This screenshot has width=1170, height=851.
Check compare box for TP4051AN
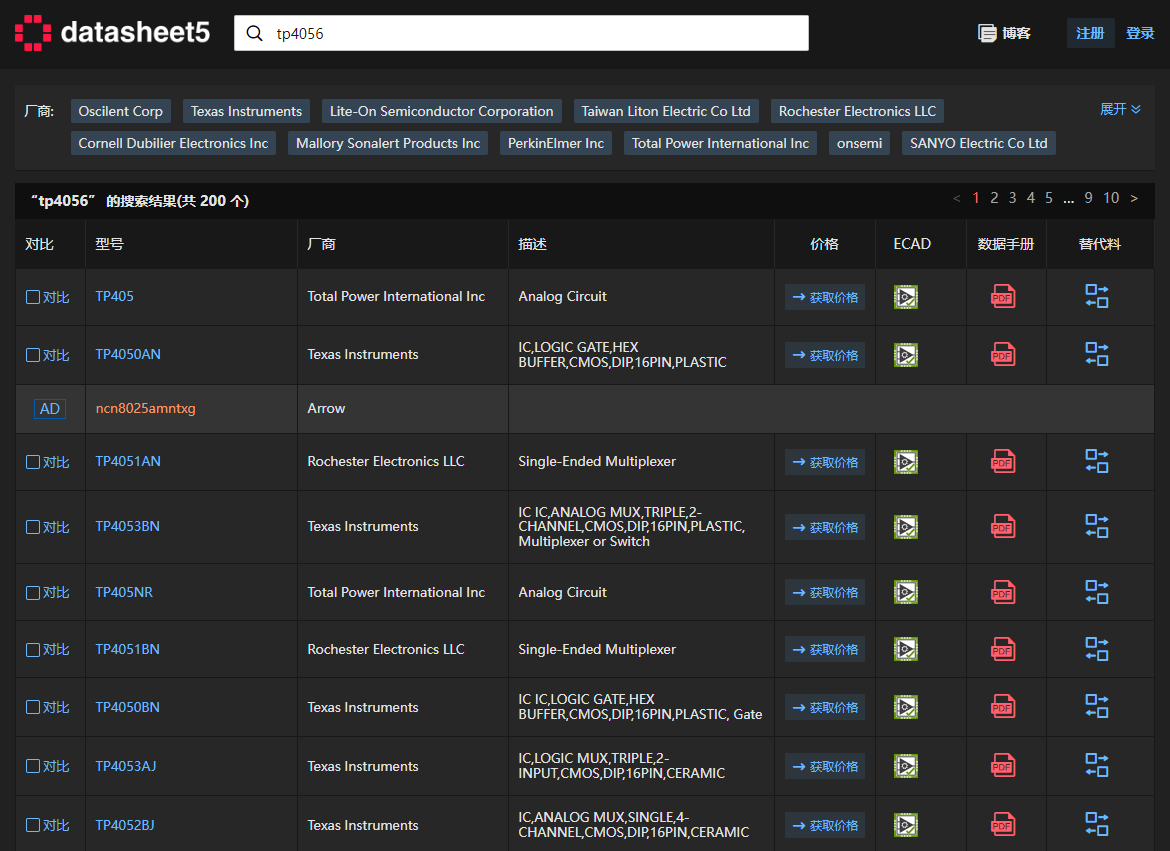point(33,462)
